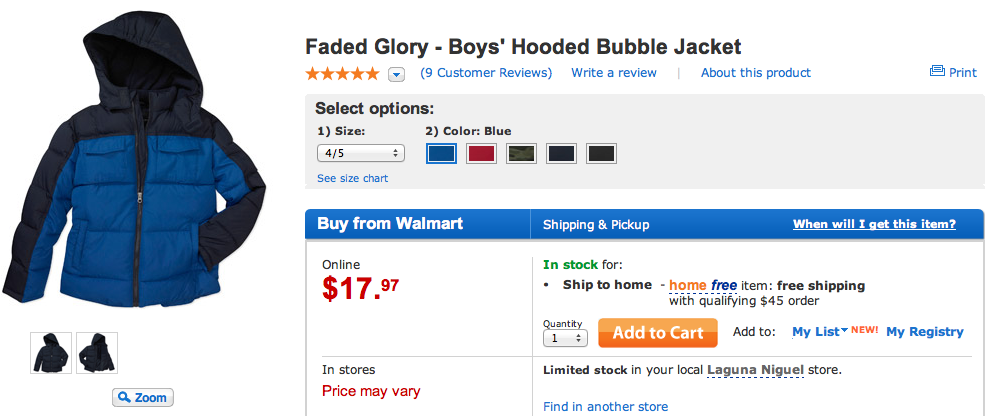Screen dimensions: 989x416
Task: Click Write a review link
Action: point(614,73)
